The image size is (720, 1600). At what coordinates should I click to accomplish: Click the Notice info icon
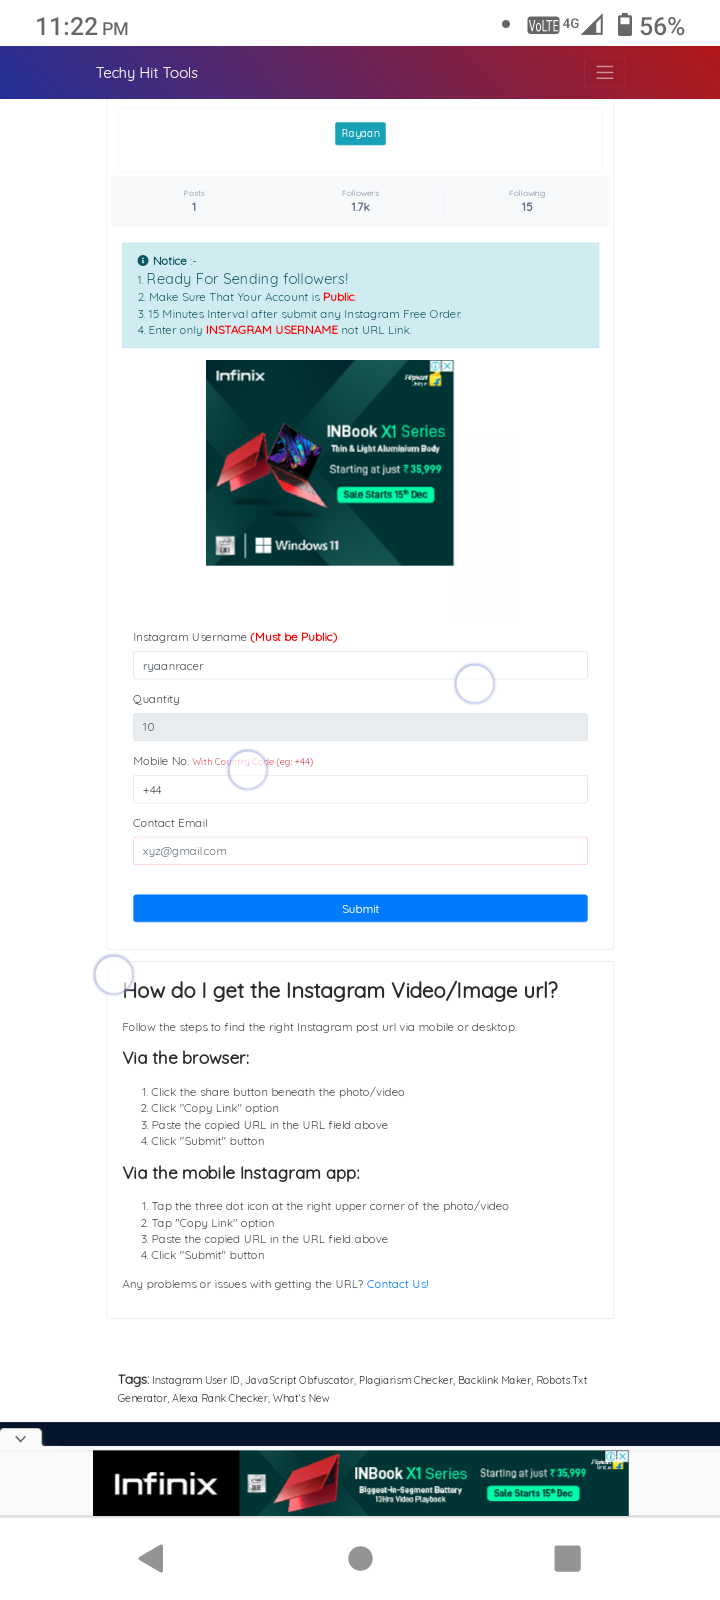pos(143,260)
